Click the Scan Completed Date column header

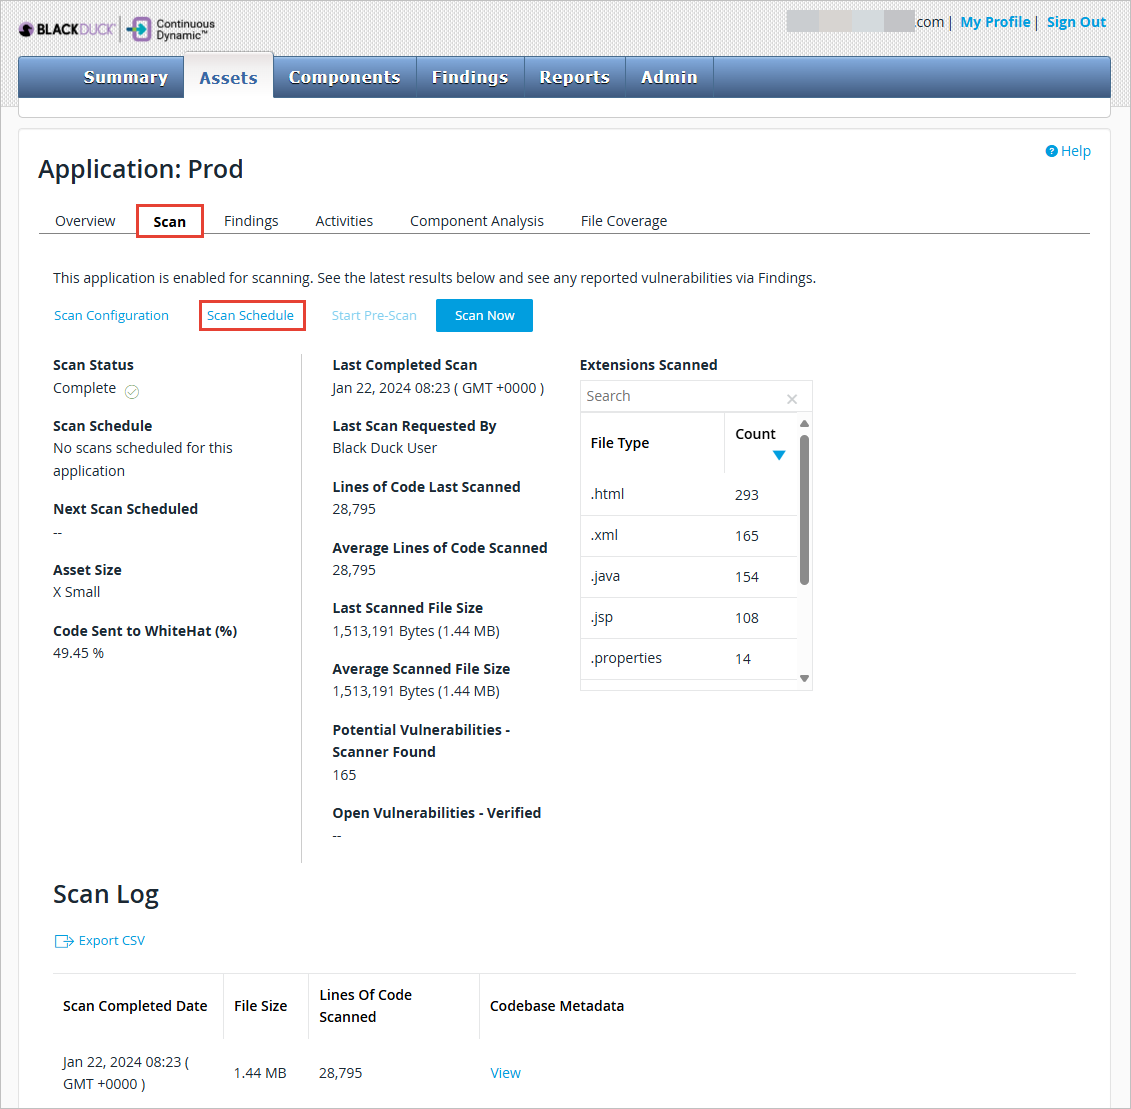click(135, 1006)
